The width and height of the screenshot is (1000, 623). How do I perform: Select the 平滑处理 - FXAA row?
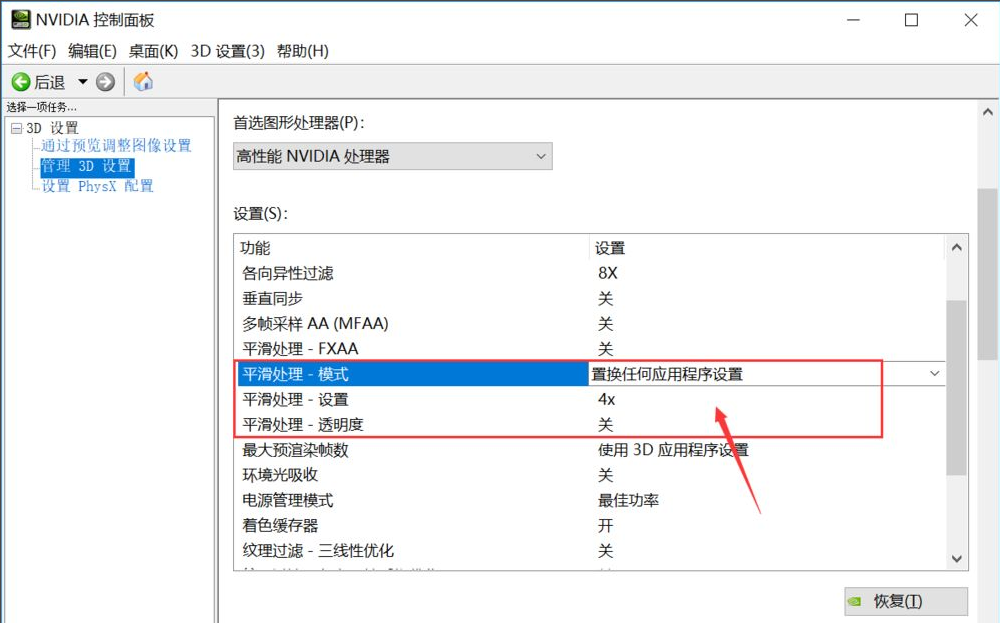(x=590, y=349)
